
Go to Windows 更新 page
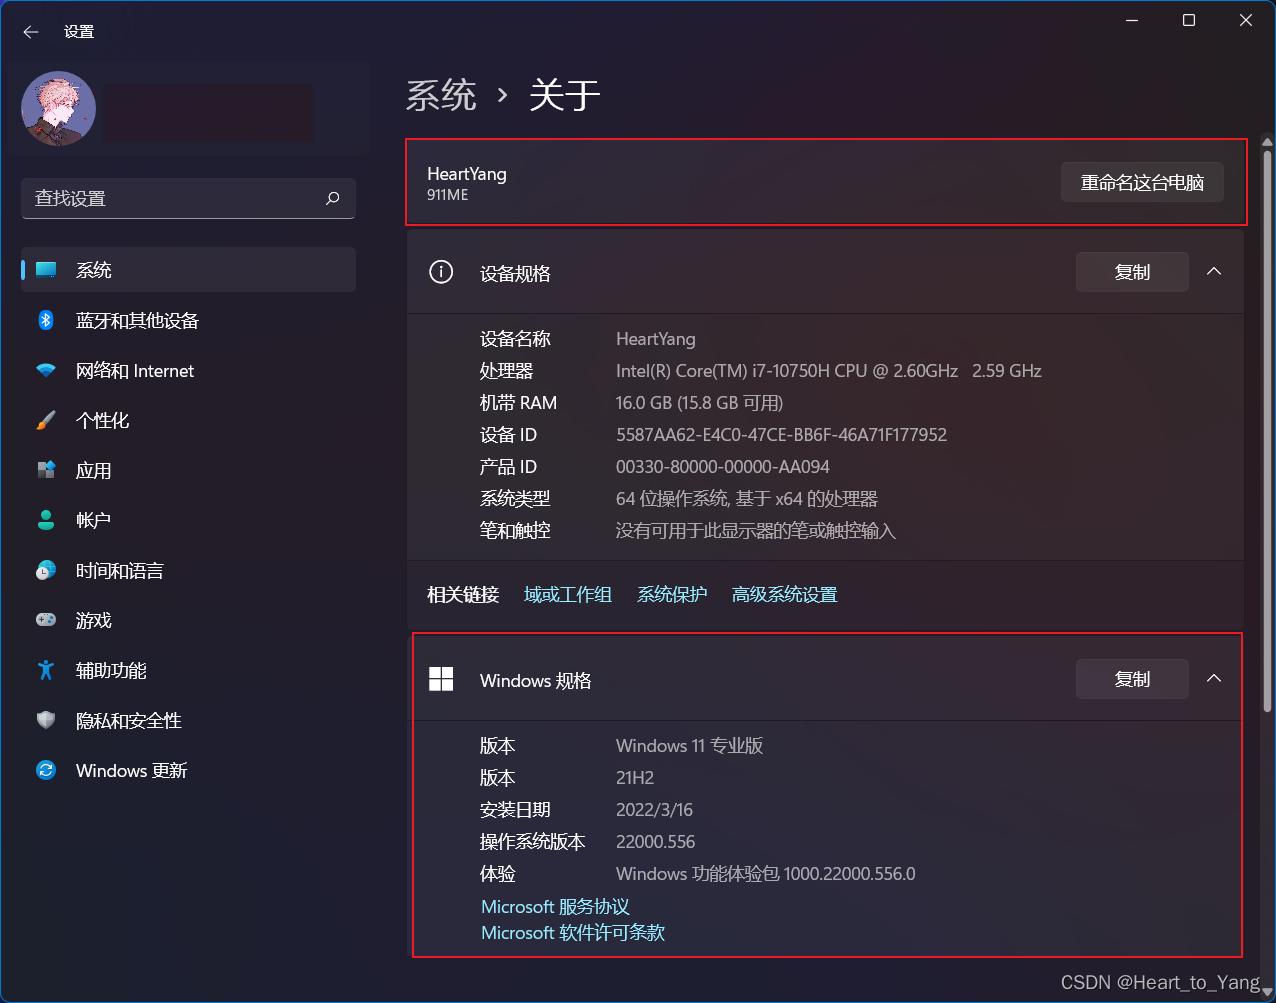pos(188,770)
